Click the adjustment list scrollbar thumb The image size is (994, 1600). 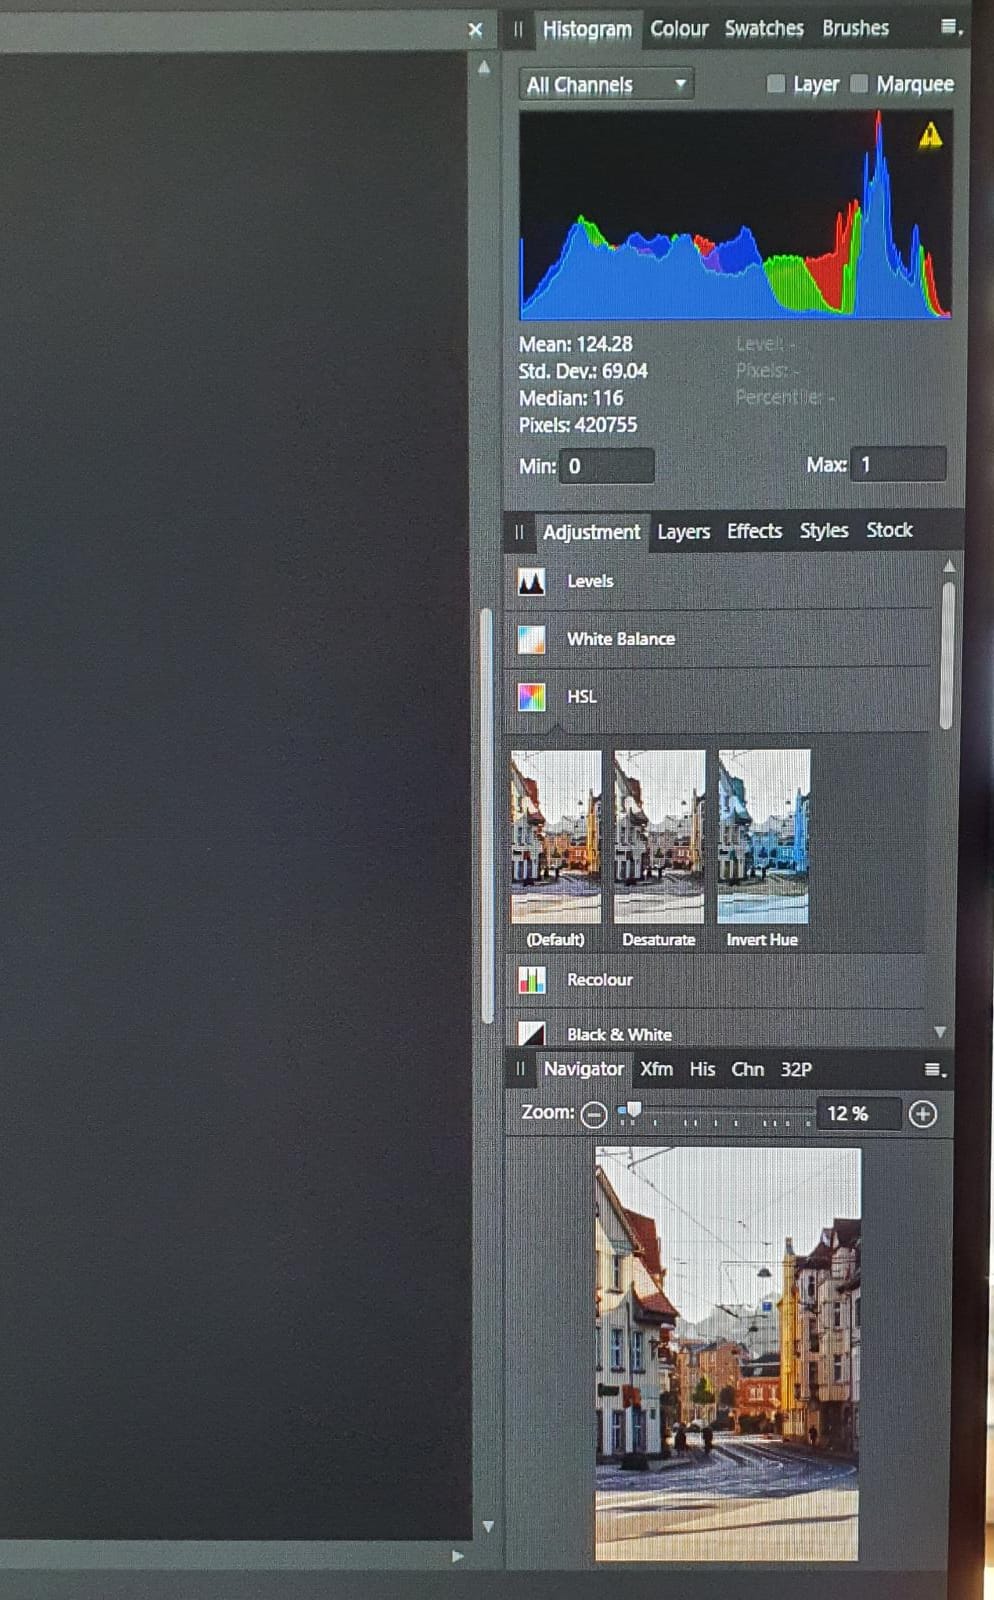point(947,655)
